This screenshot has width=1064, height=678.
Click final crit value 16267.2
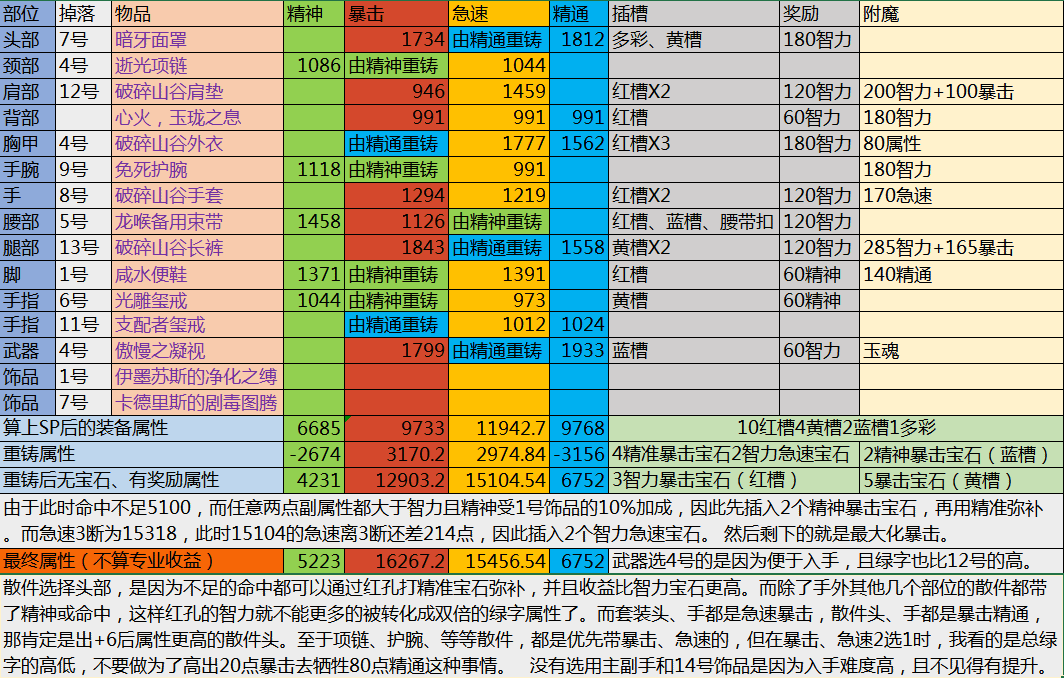[396, 561]
